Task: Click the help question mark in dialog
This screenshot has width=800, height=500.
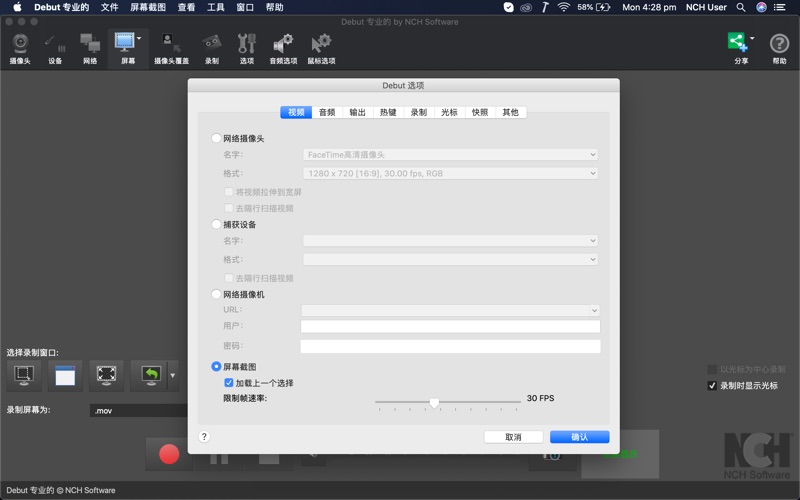Action: click(204, 437)
